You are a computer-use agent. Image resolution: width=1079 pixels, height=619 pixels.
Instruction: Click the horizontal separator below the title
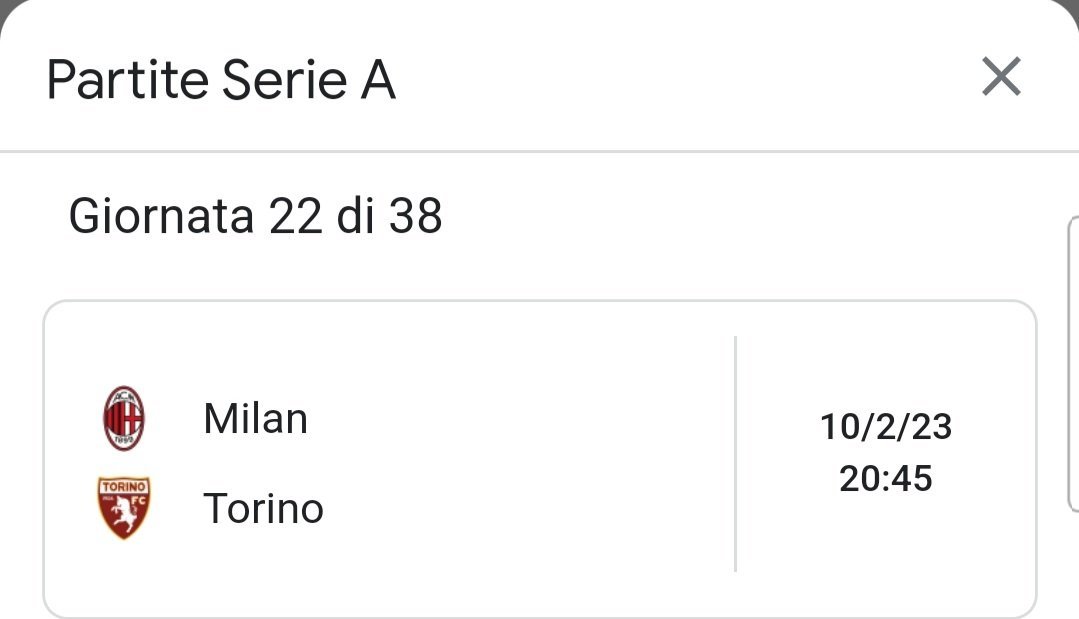[540, 152]
